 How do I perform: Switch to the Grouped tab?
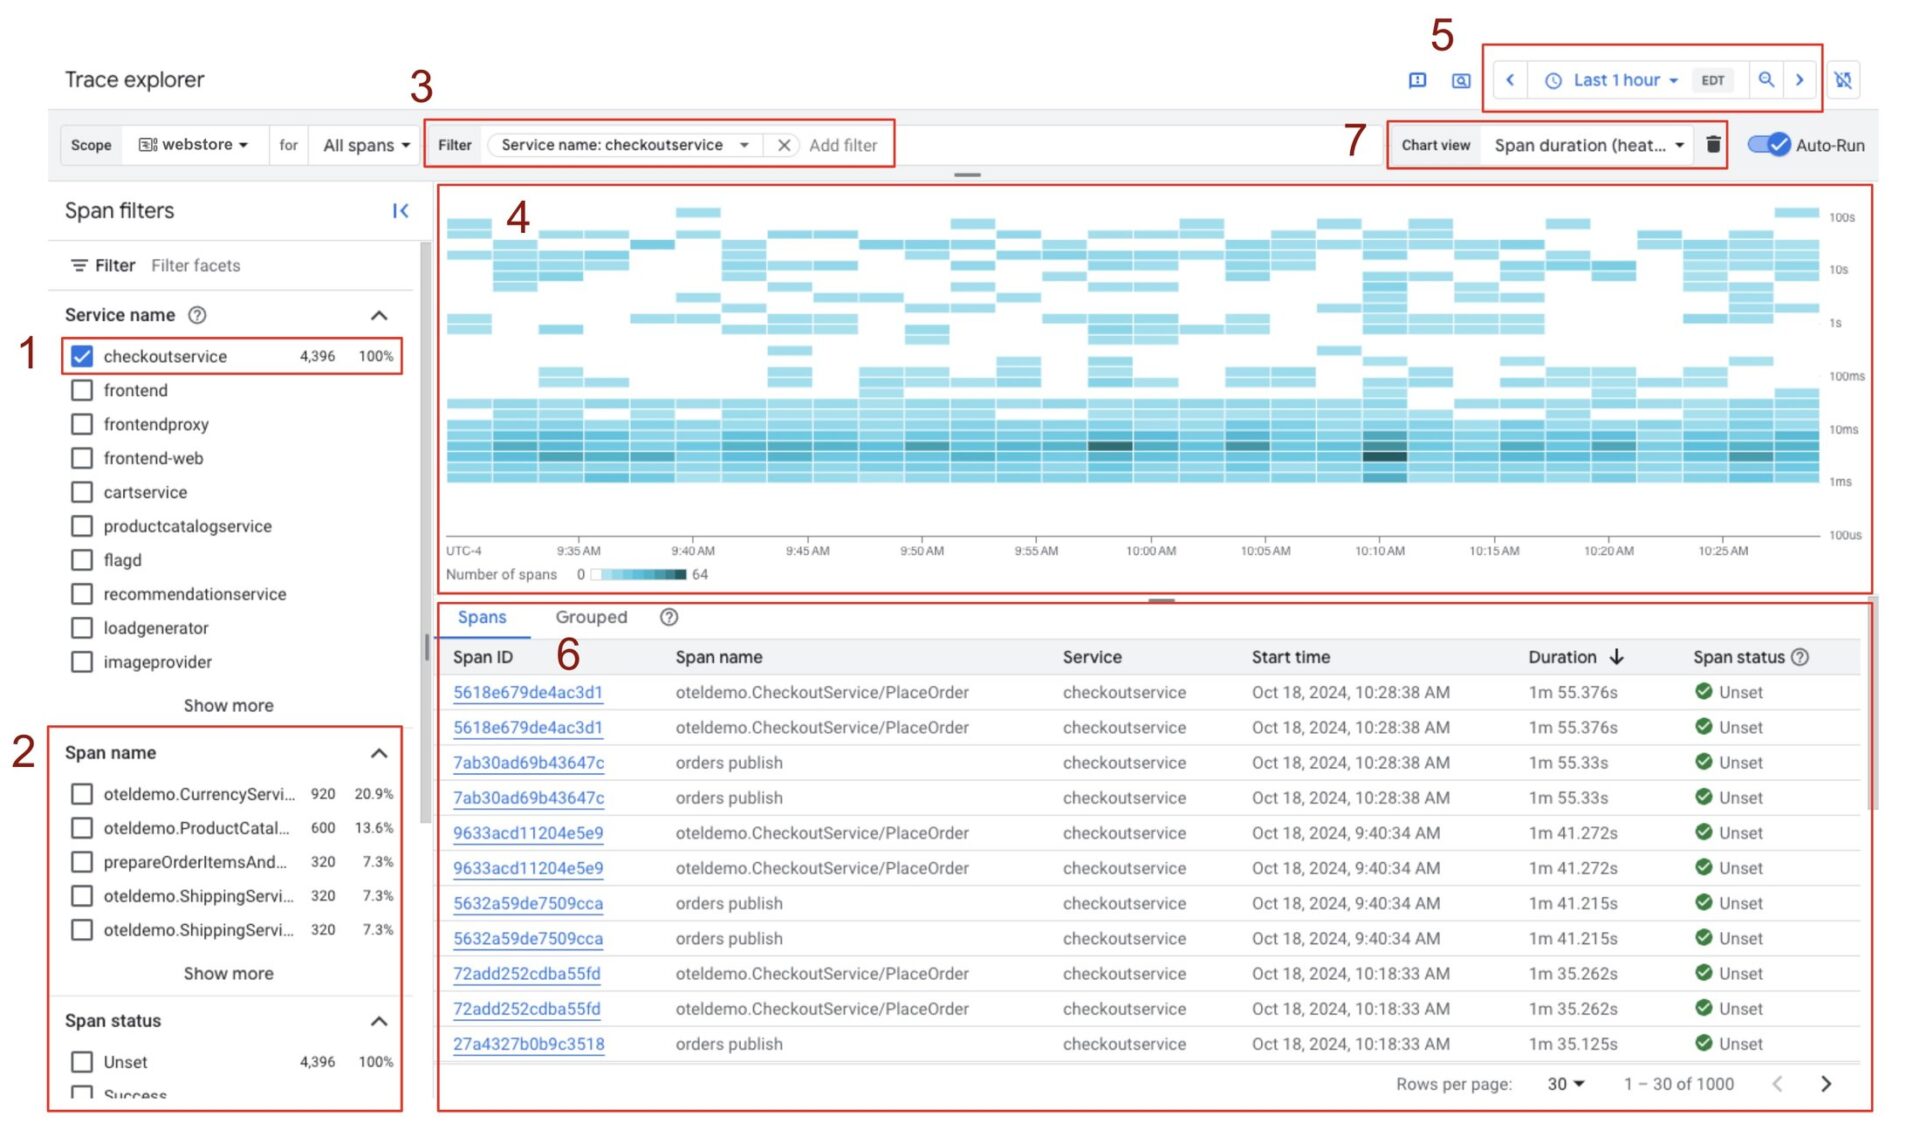coord(591,617)
